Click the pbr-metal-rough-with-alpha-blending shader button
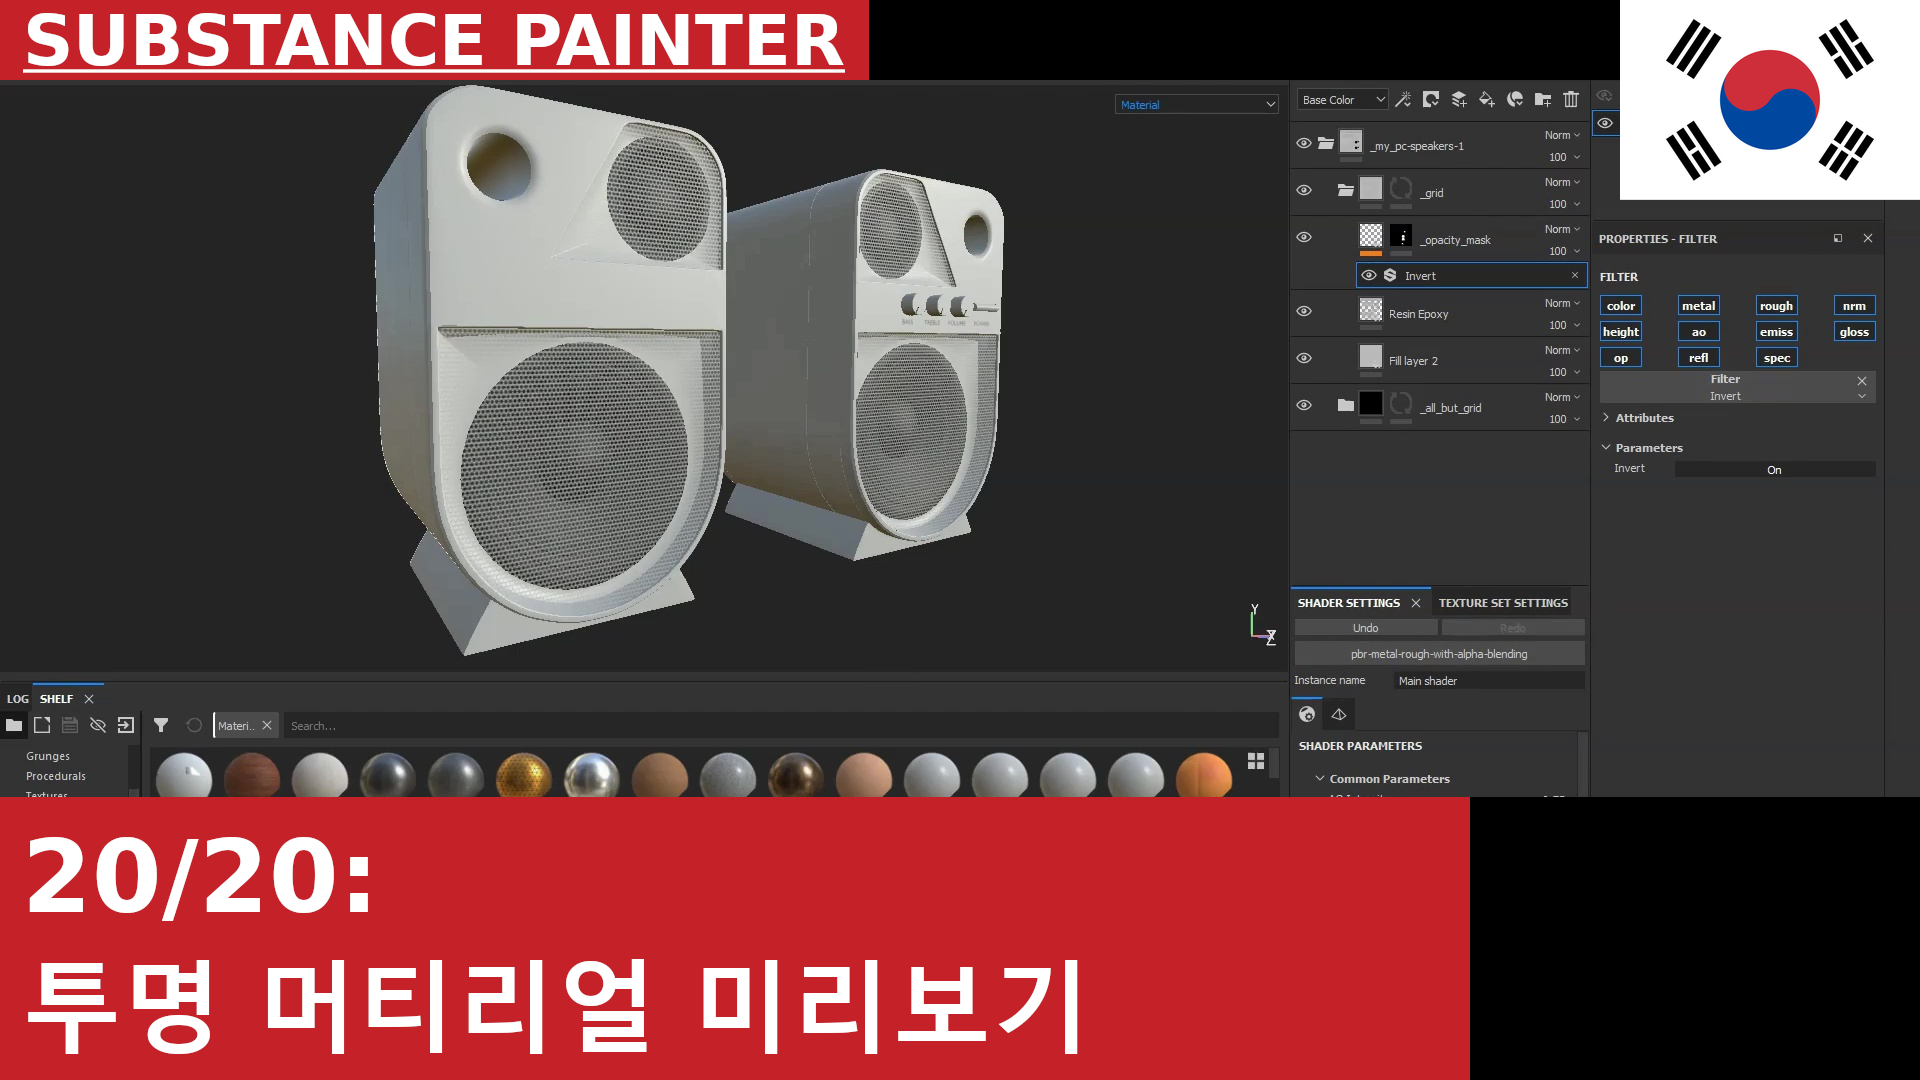1920x1080 pixels. [1439, 654]
